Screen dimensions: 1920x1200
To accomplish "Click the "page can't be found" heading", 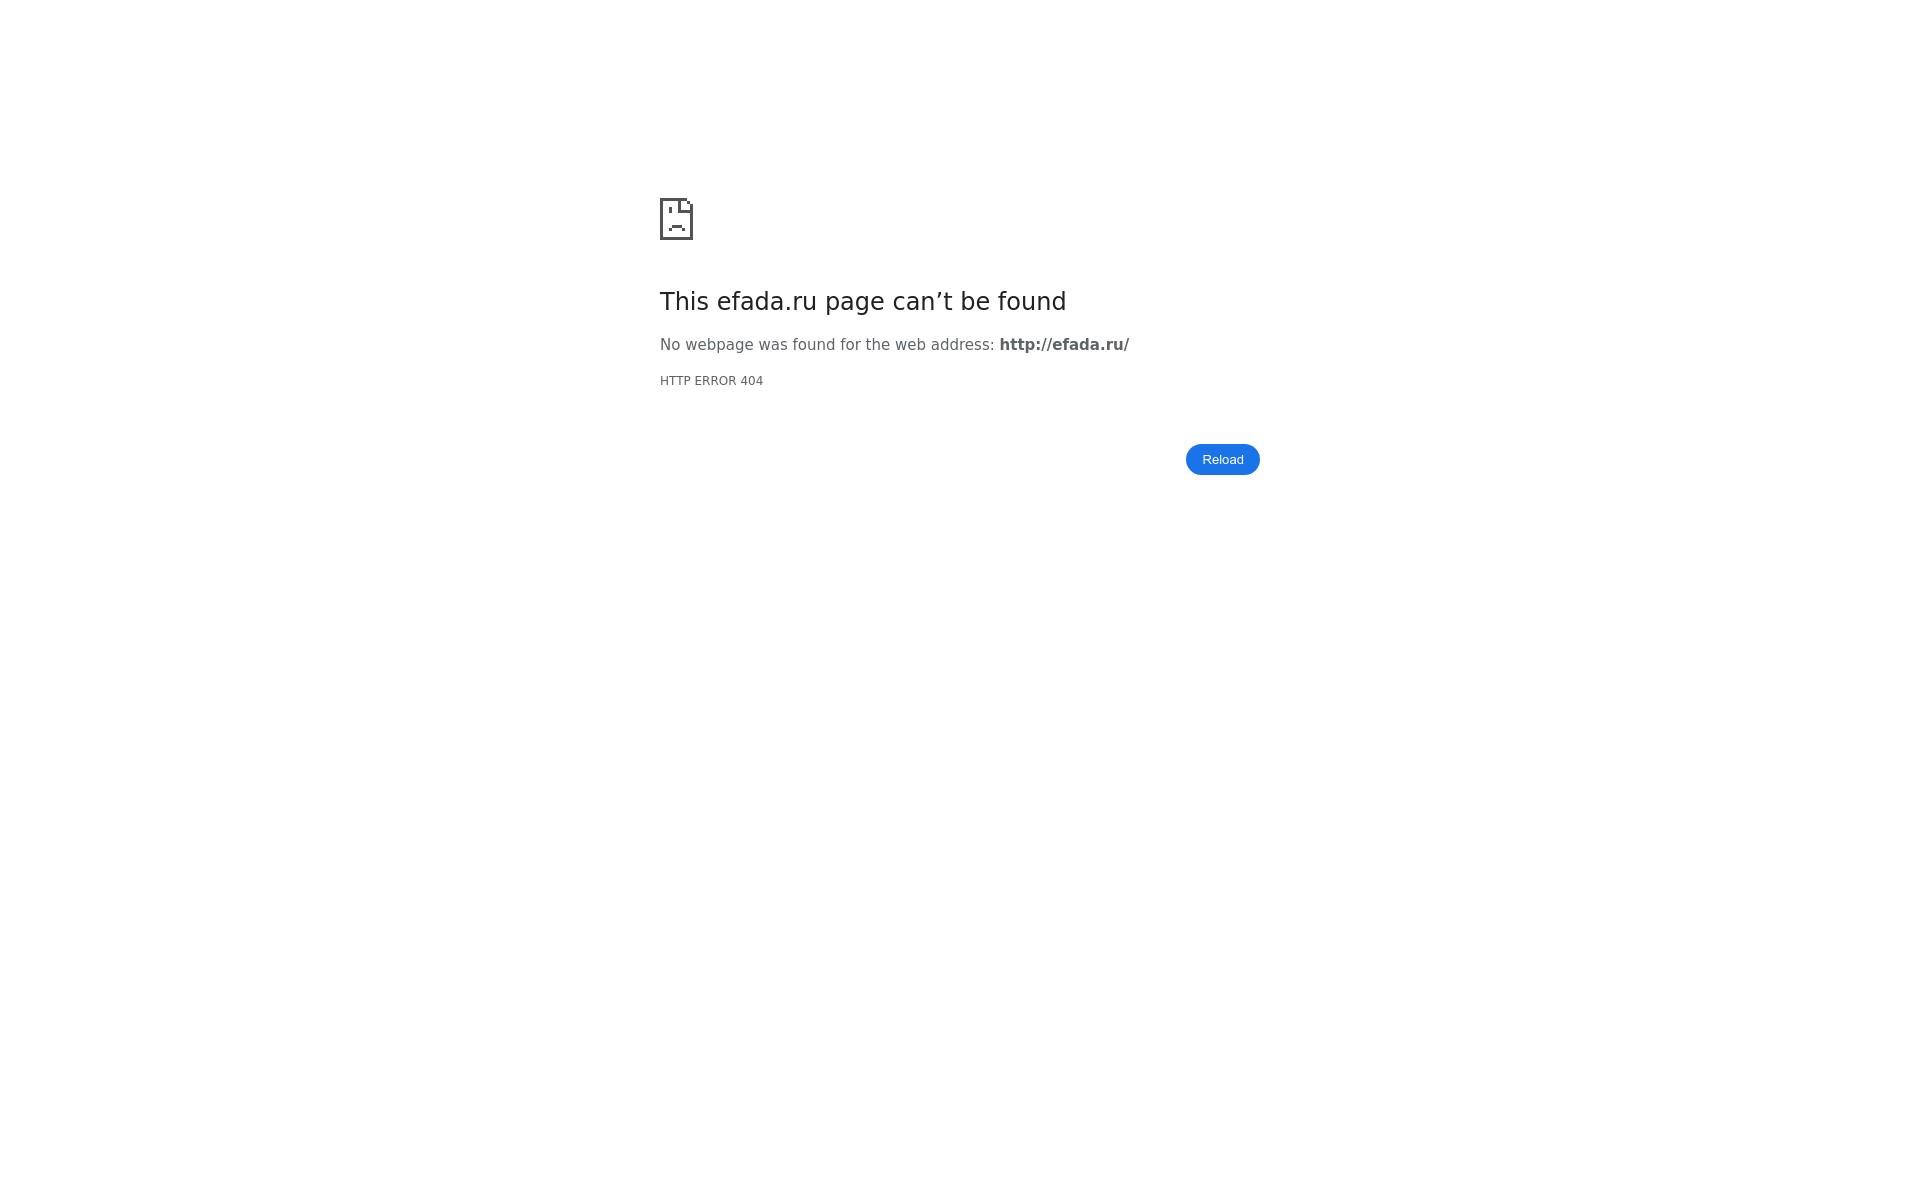I will (863, 302).
